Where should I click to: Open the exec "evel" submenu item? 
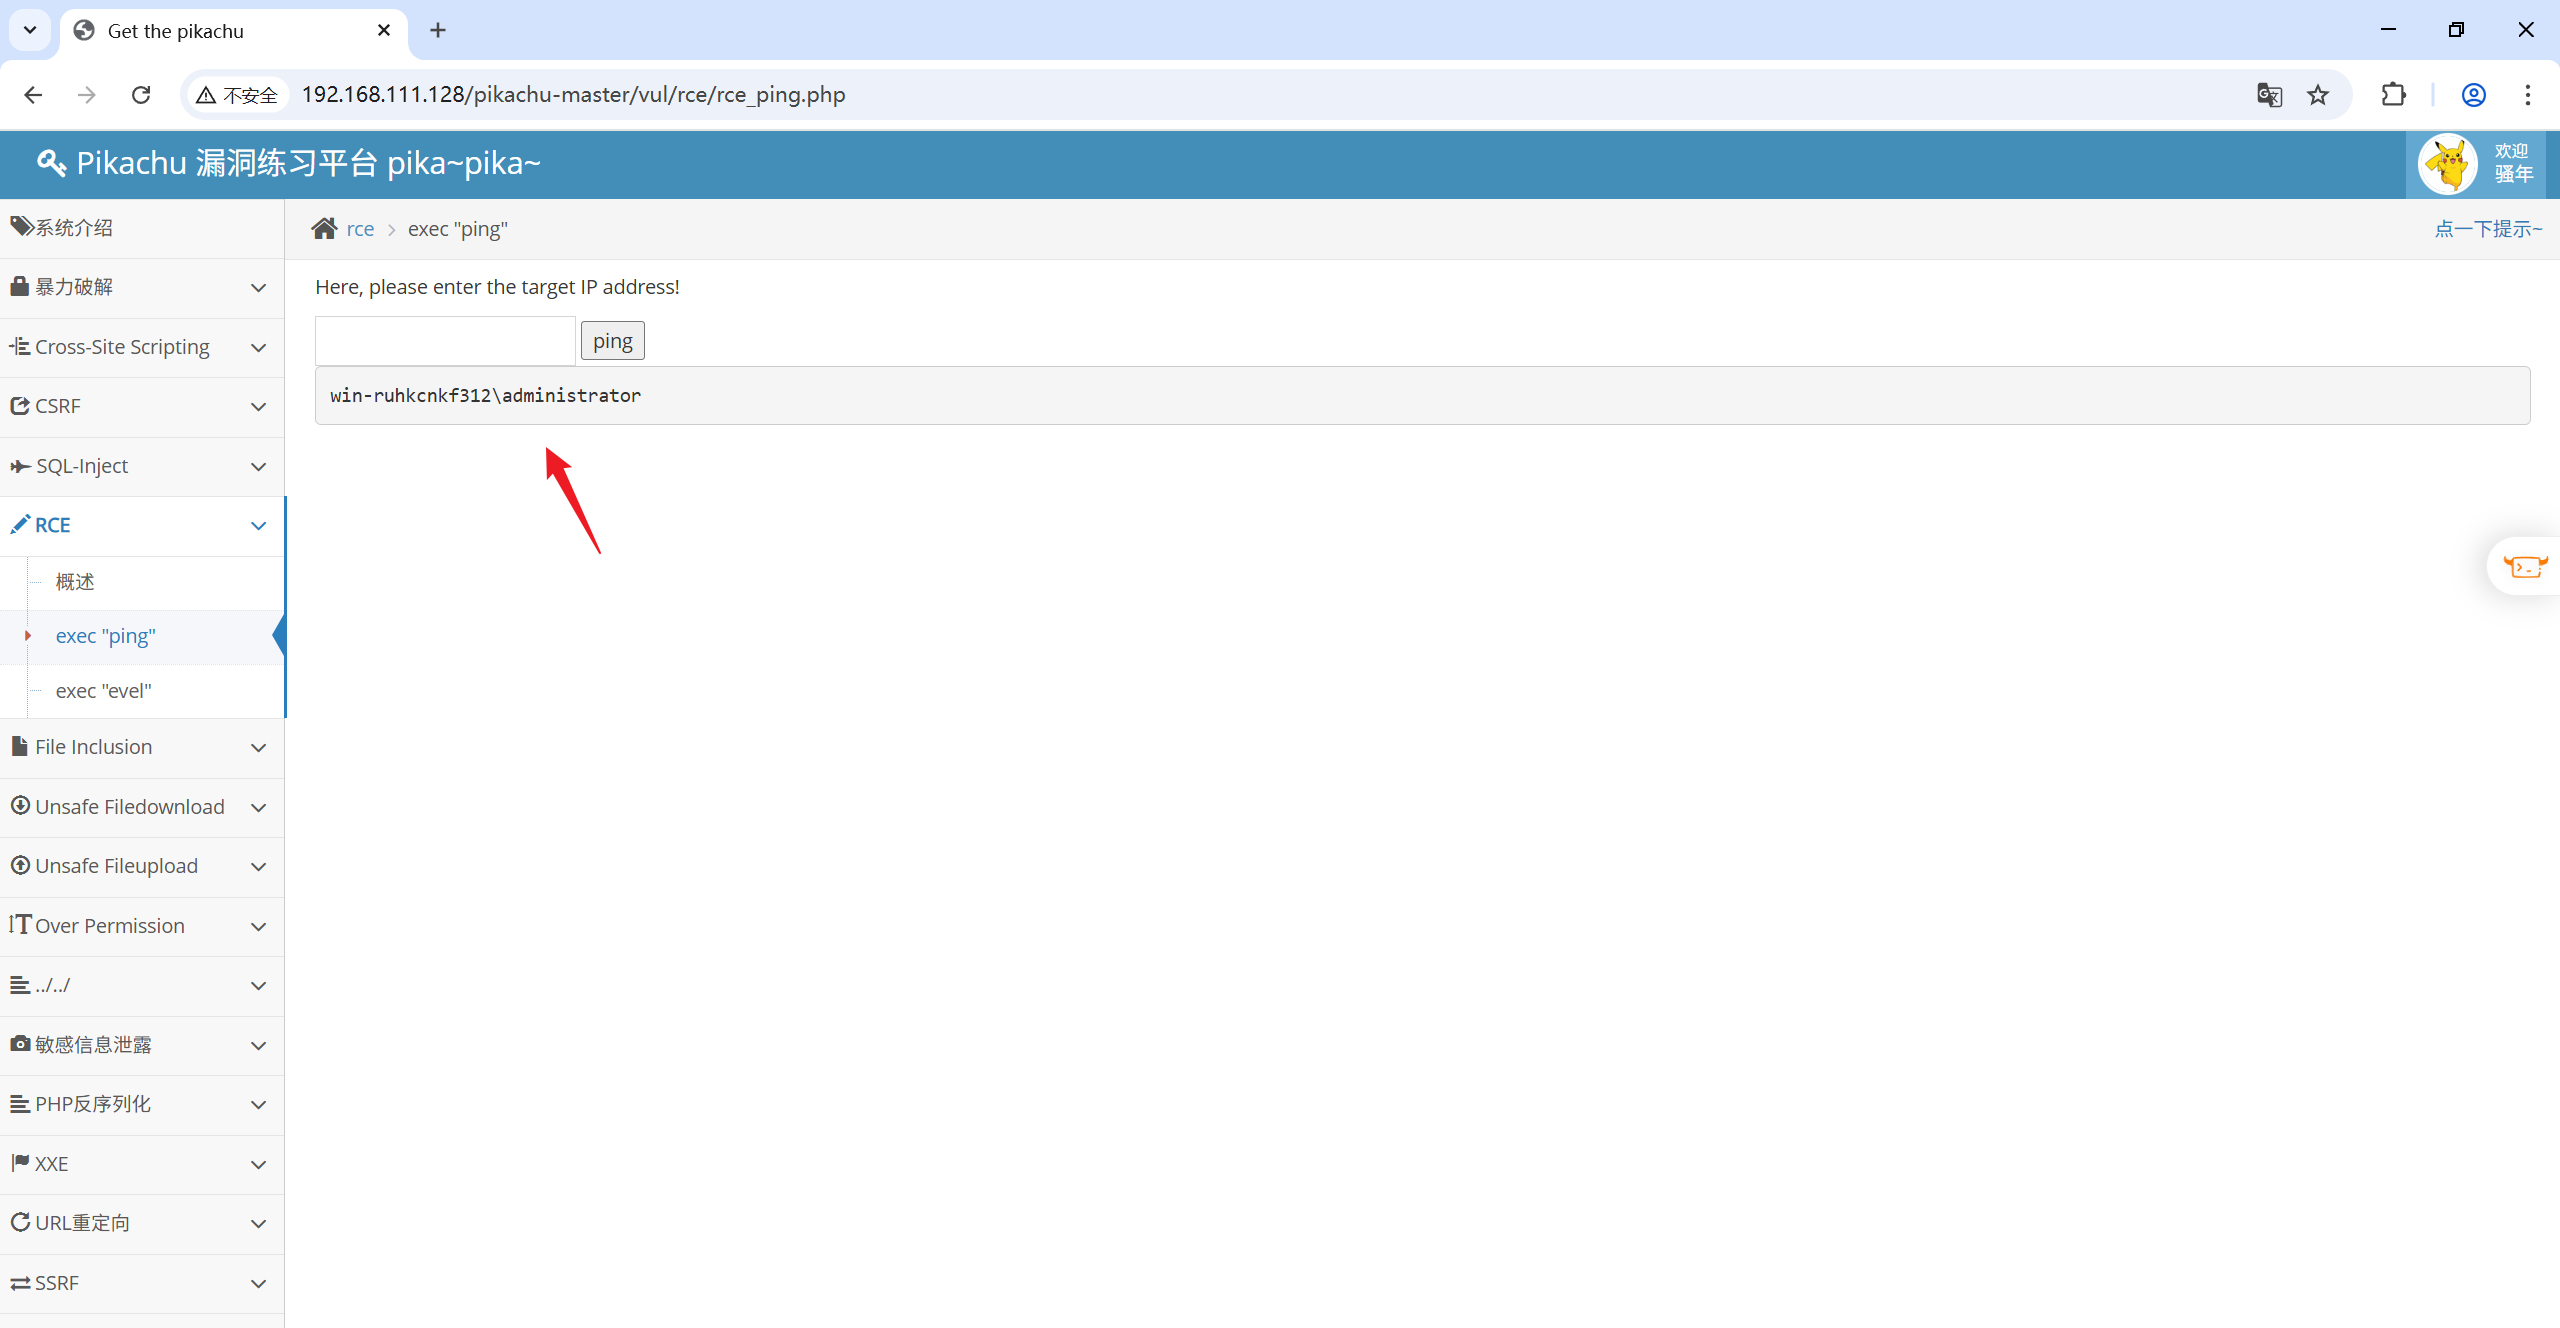[104, 691]
